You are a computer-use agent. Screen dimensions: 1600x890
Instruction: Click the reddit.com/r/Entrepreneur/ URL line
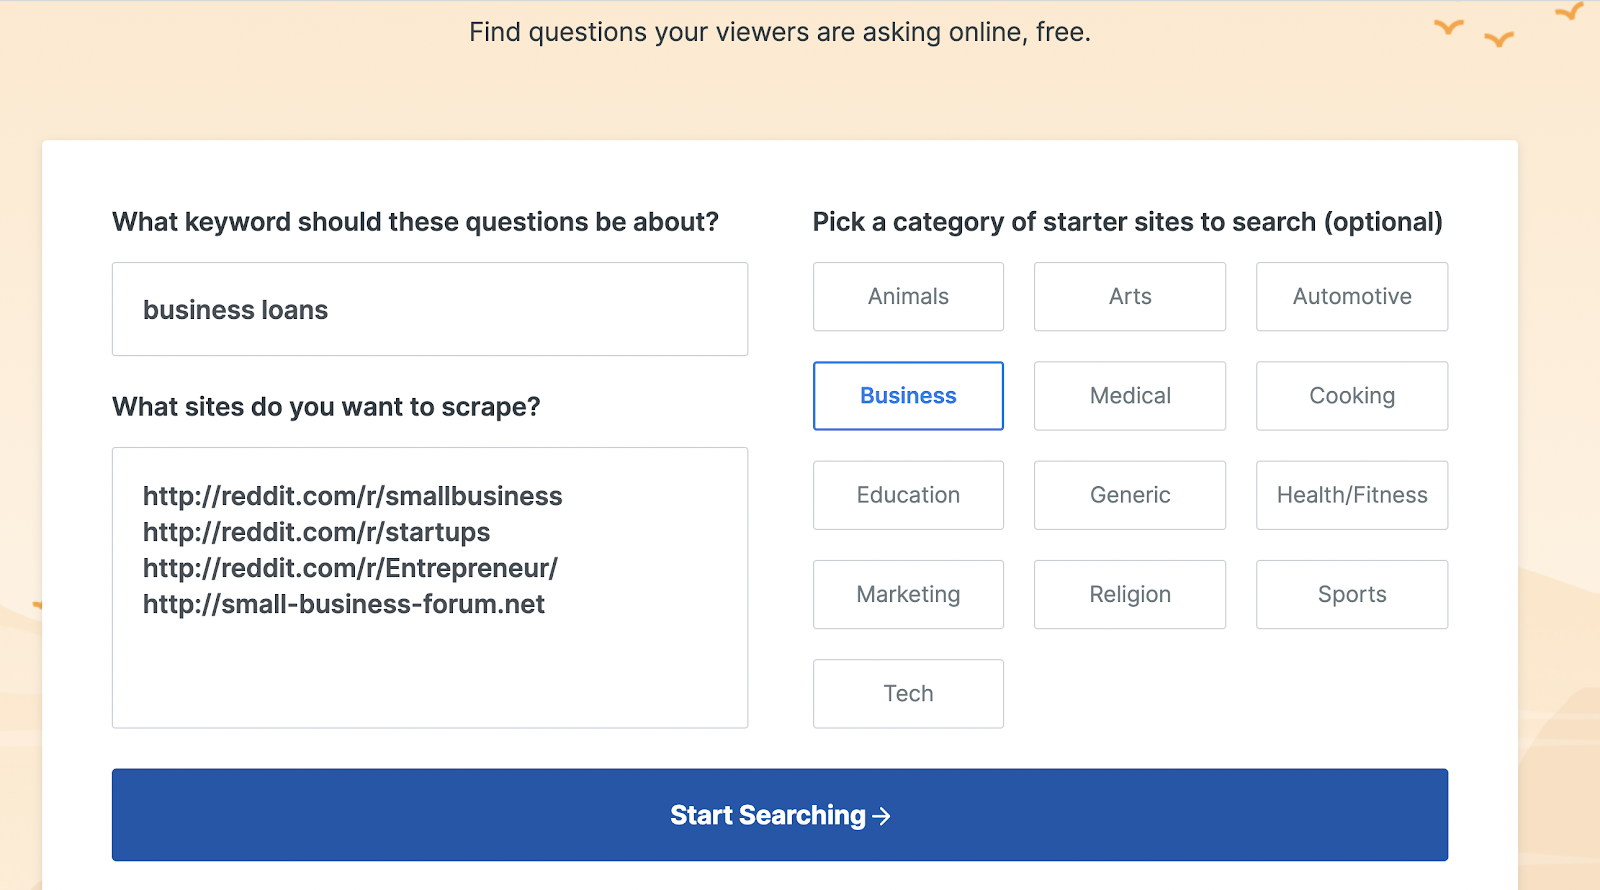point(350,568)
